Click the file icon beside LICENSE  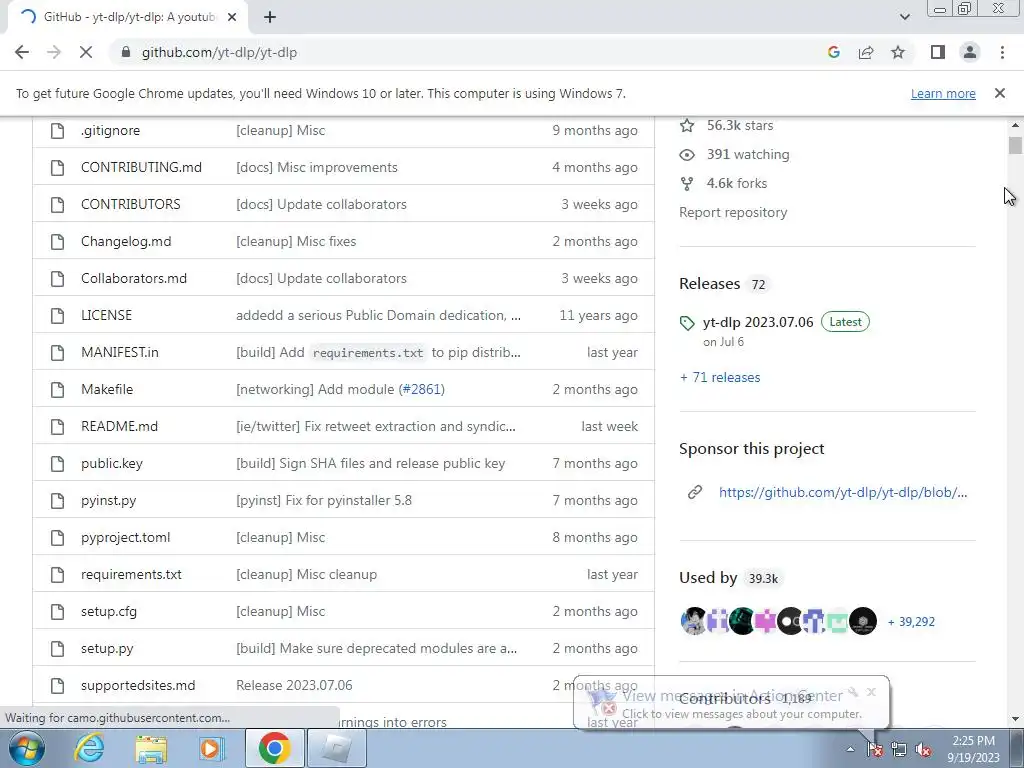(x=57, y=315)
